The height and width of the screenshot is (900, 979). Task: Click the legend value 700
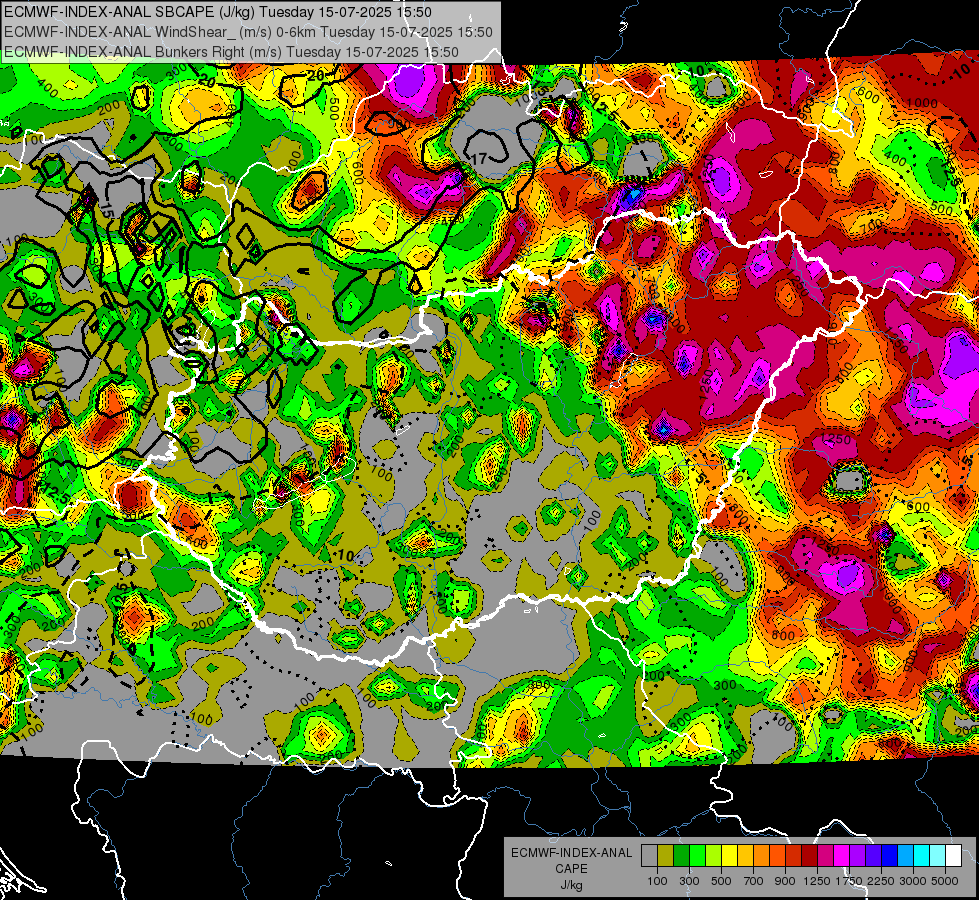coord(754,881)
